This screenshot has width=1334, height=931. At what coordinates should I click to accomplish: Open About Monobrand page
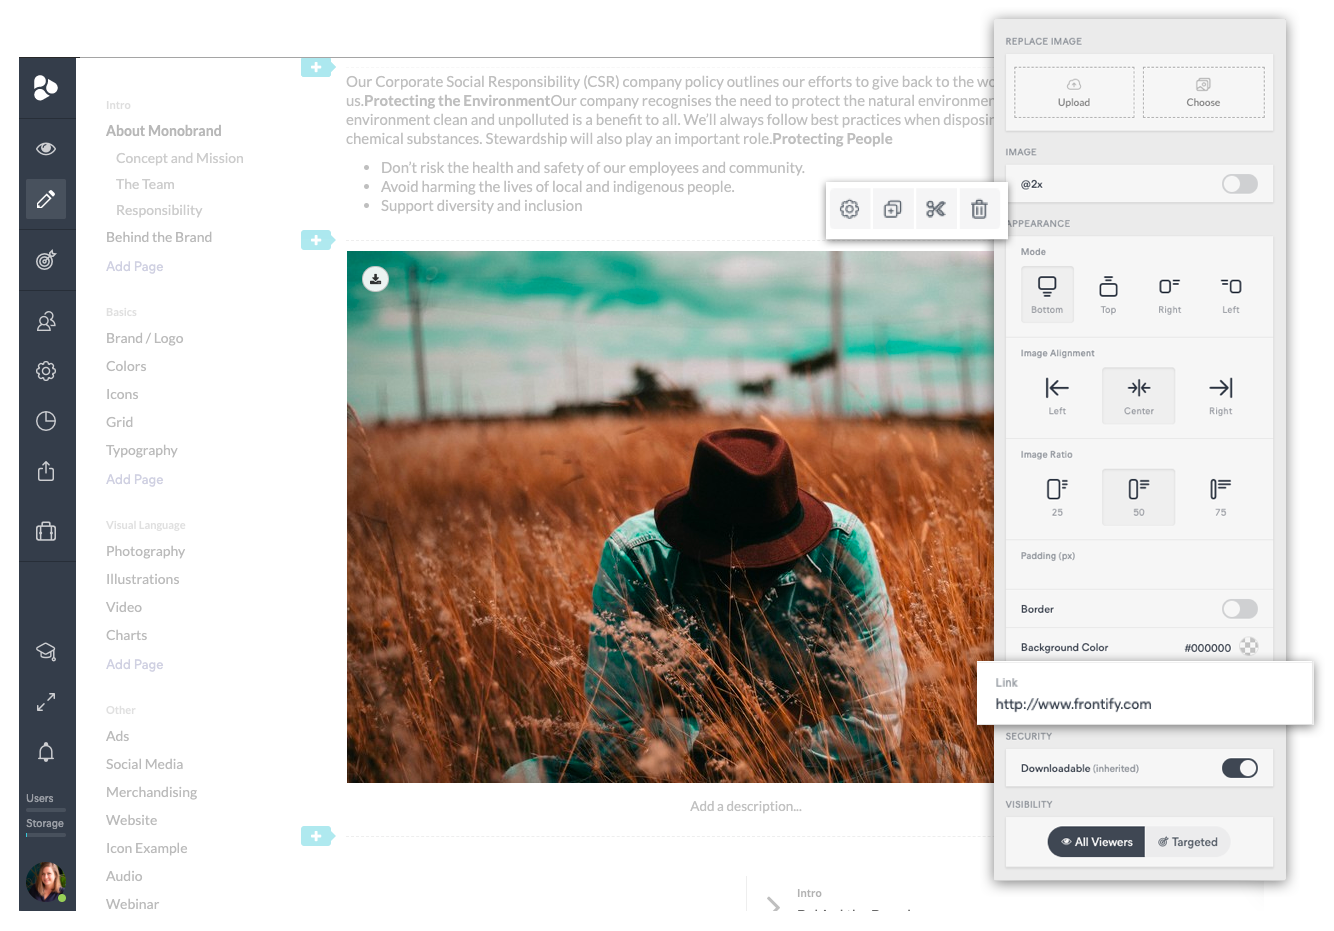pos(164,131)
